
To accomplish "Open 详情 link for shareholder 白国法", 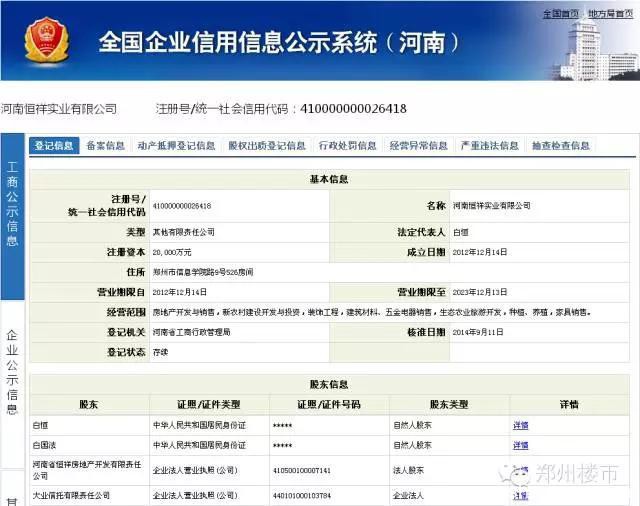I will pyautogui.click(x=520, y=445).
